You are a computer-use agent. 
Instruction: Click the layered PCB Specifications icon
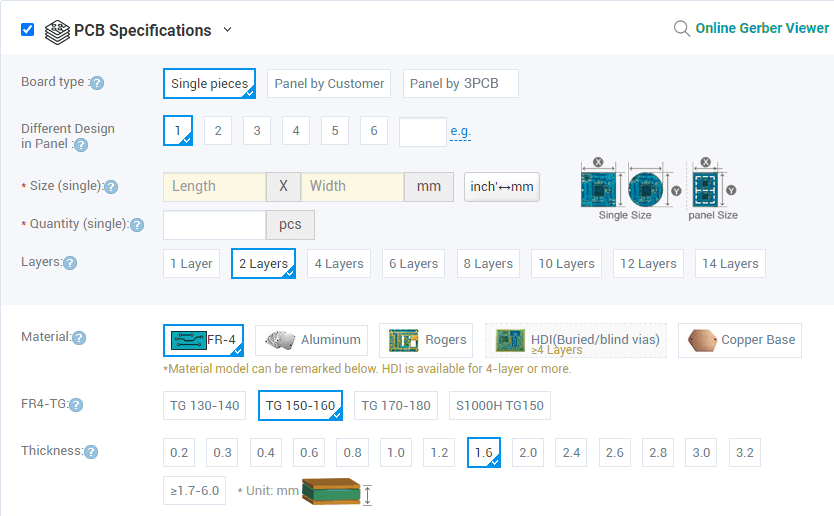(x=57, y=30)
